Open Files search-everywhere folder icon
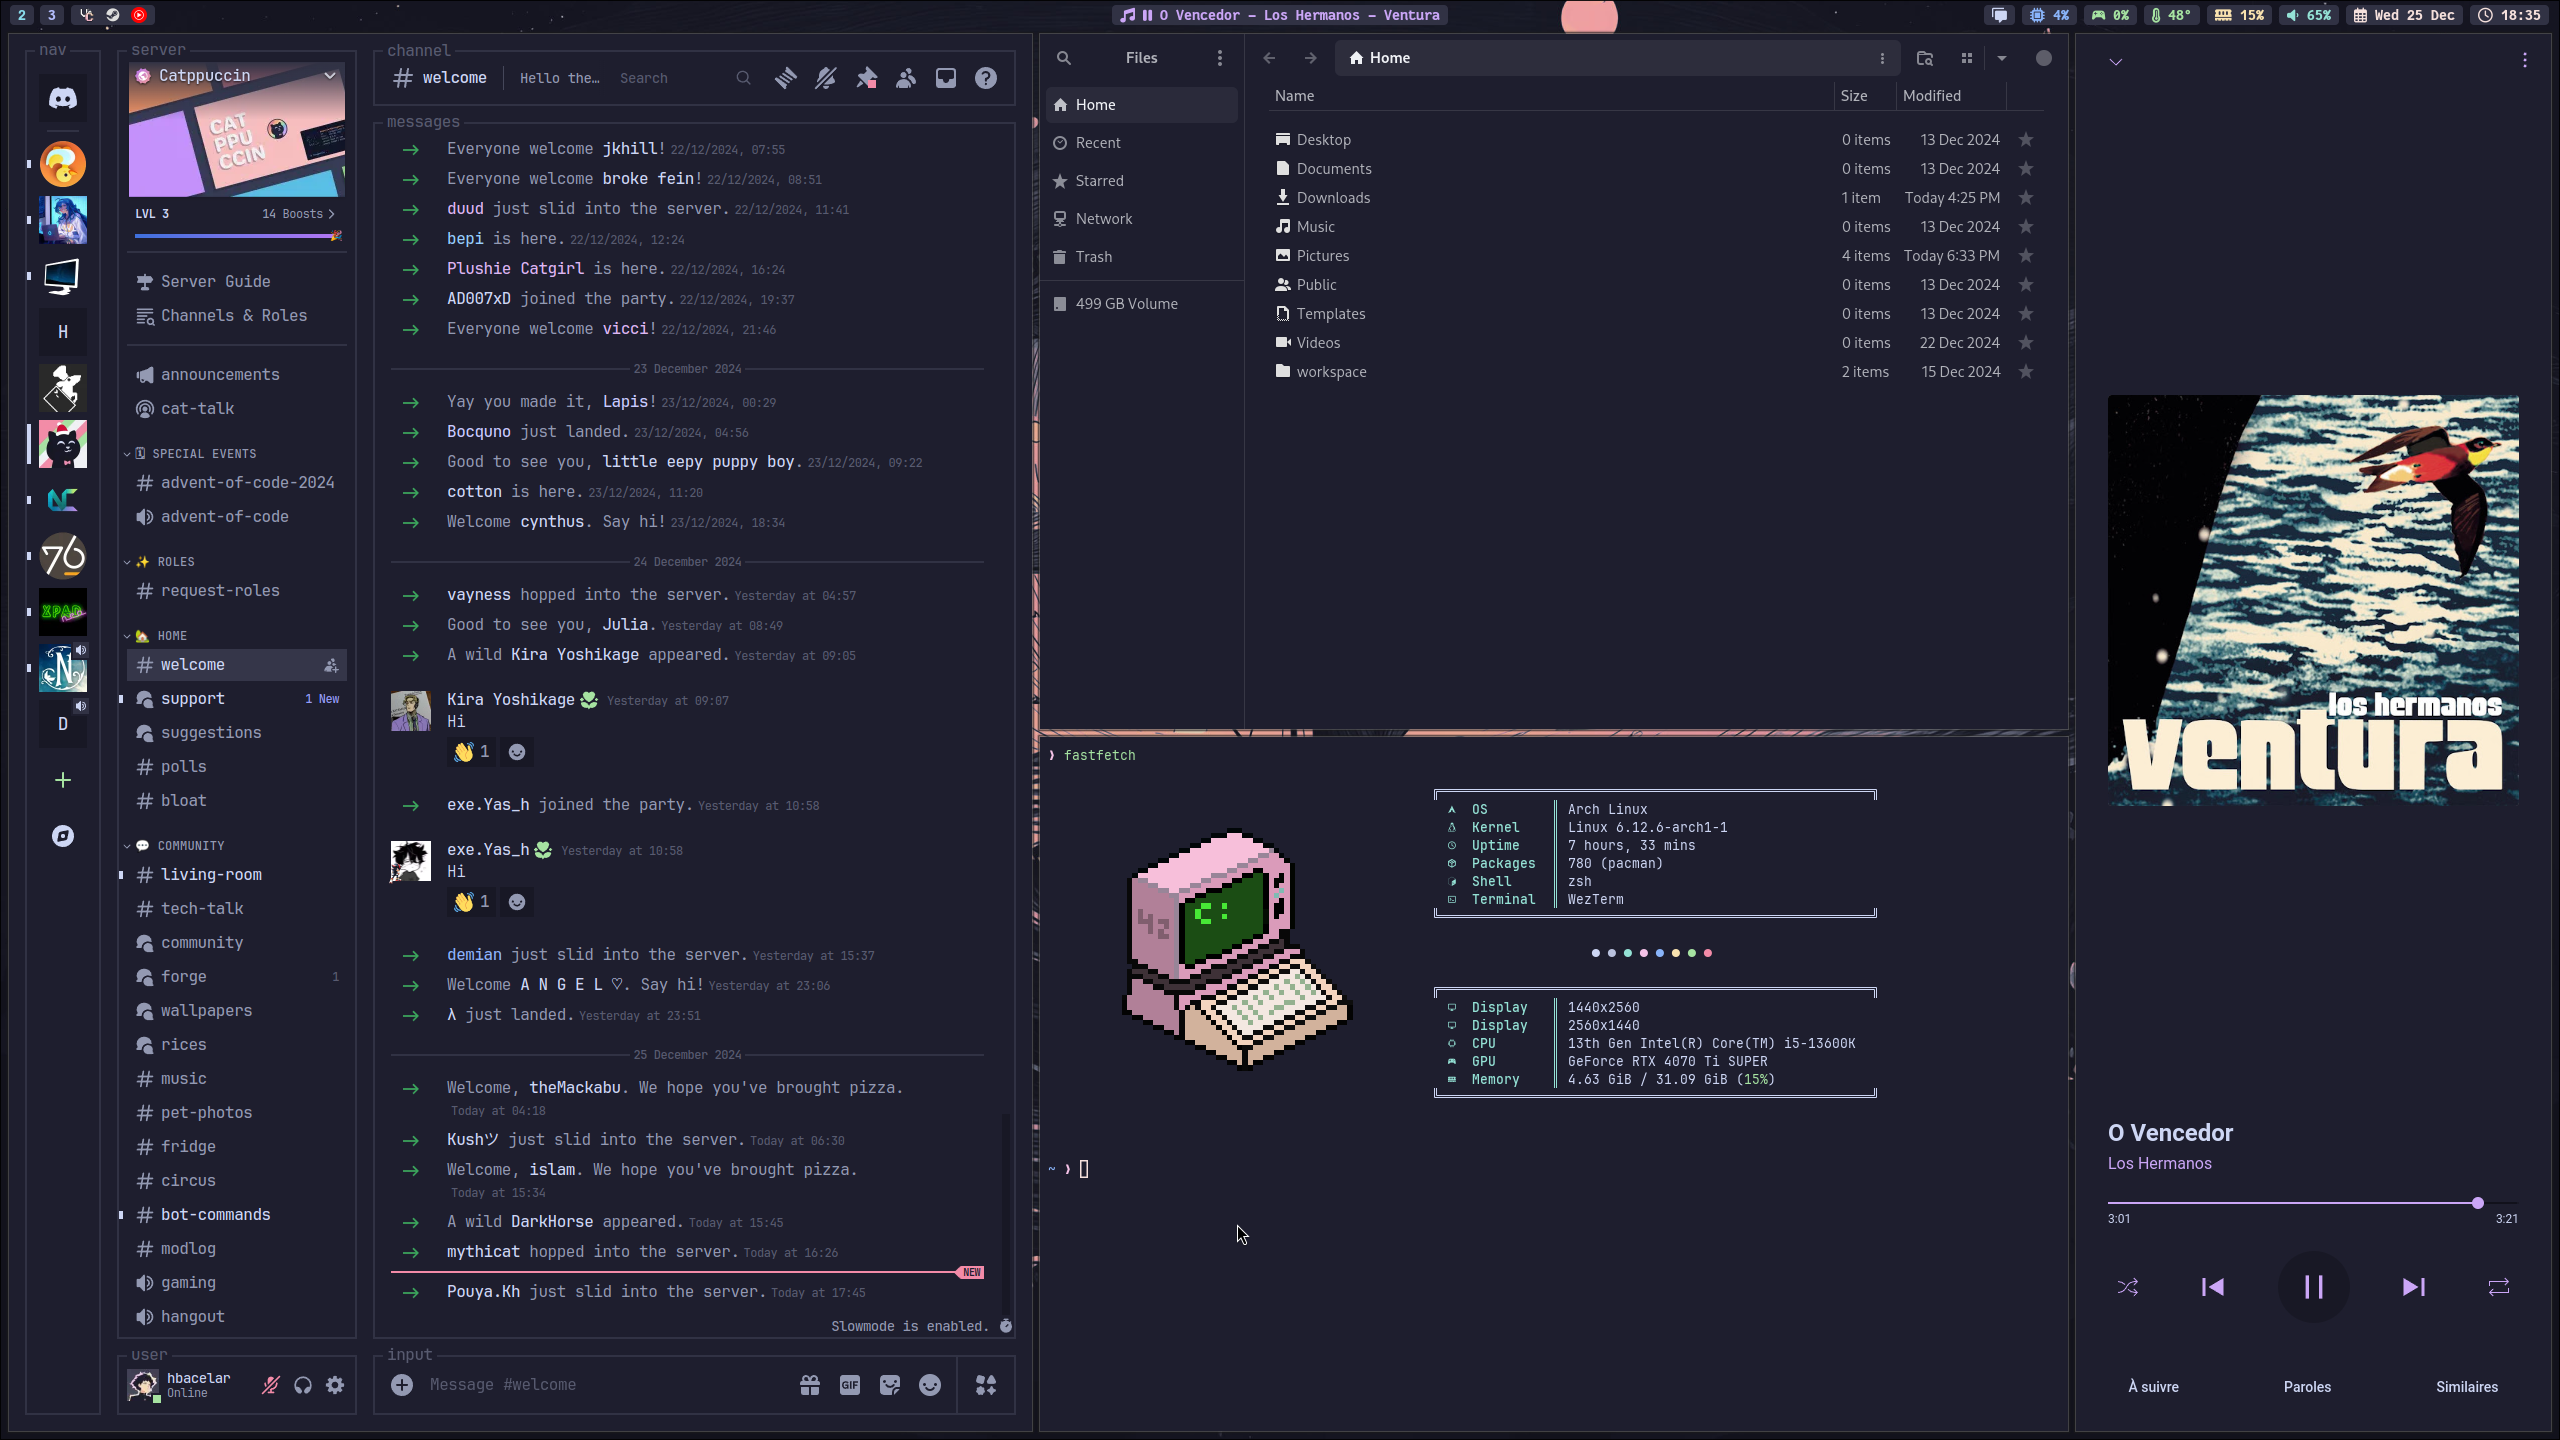Screen dimensions: 2560x1440 tap(1925, 58)
